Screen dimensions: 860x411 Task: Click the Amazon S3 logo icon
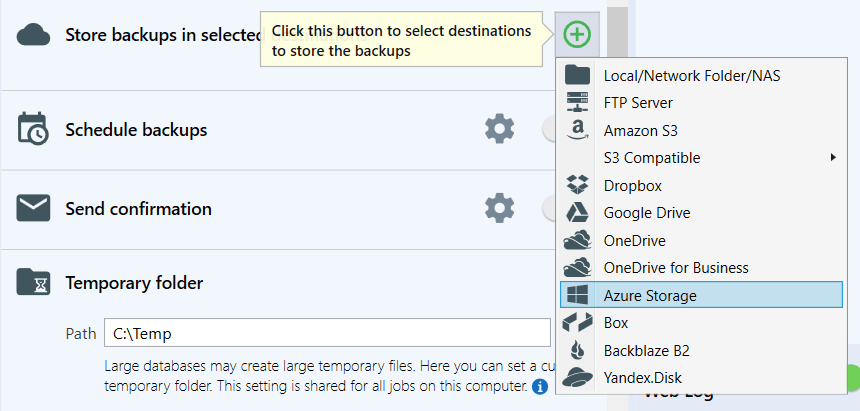click(577, 131)
